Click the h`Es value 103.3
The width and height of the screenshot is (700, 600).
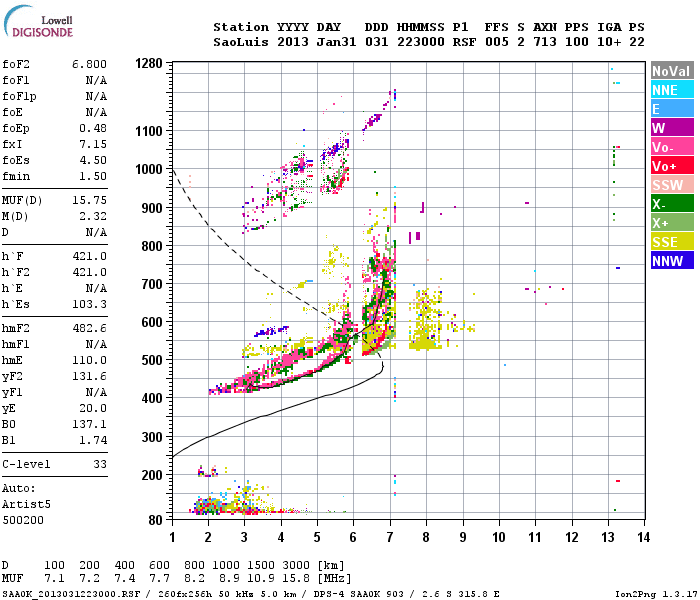click(x=89, y=304)
